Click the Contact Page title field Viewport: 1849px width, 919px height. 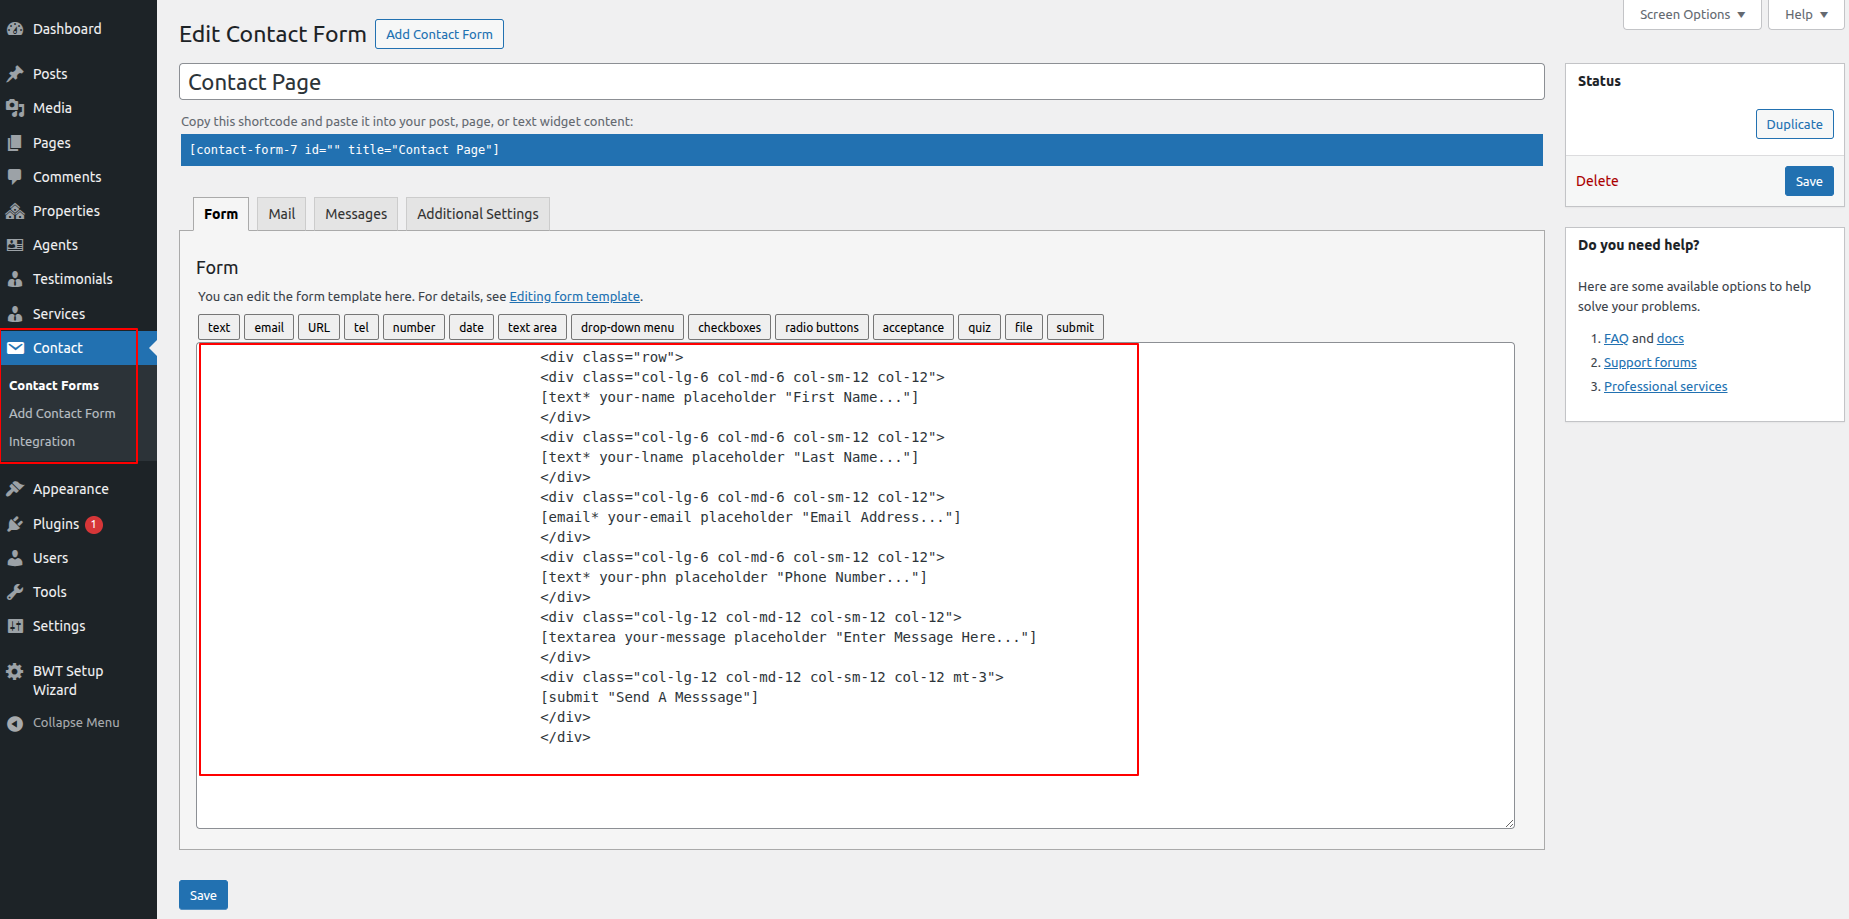click(x=861, y=82)
